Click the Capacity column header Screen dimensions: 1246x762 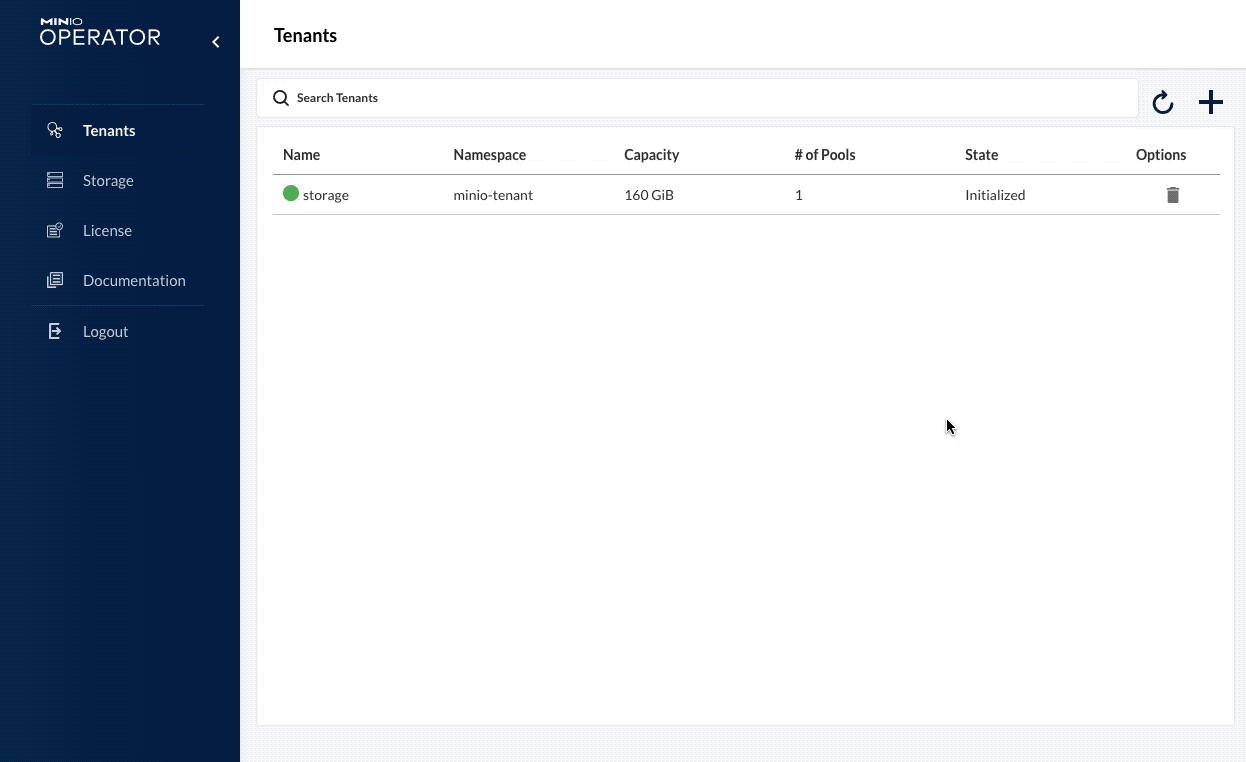[x=652, y=154]
